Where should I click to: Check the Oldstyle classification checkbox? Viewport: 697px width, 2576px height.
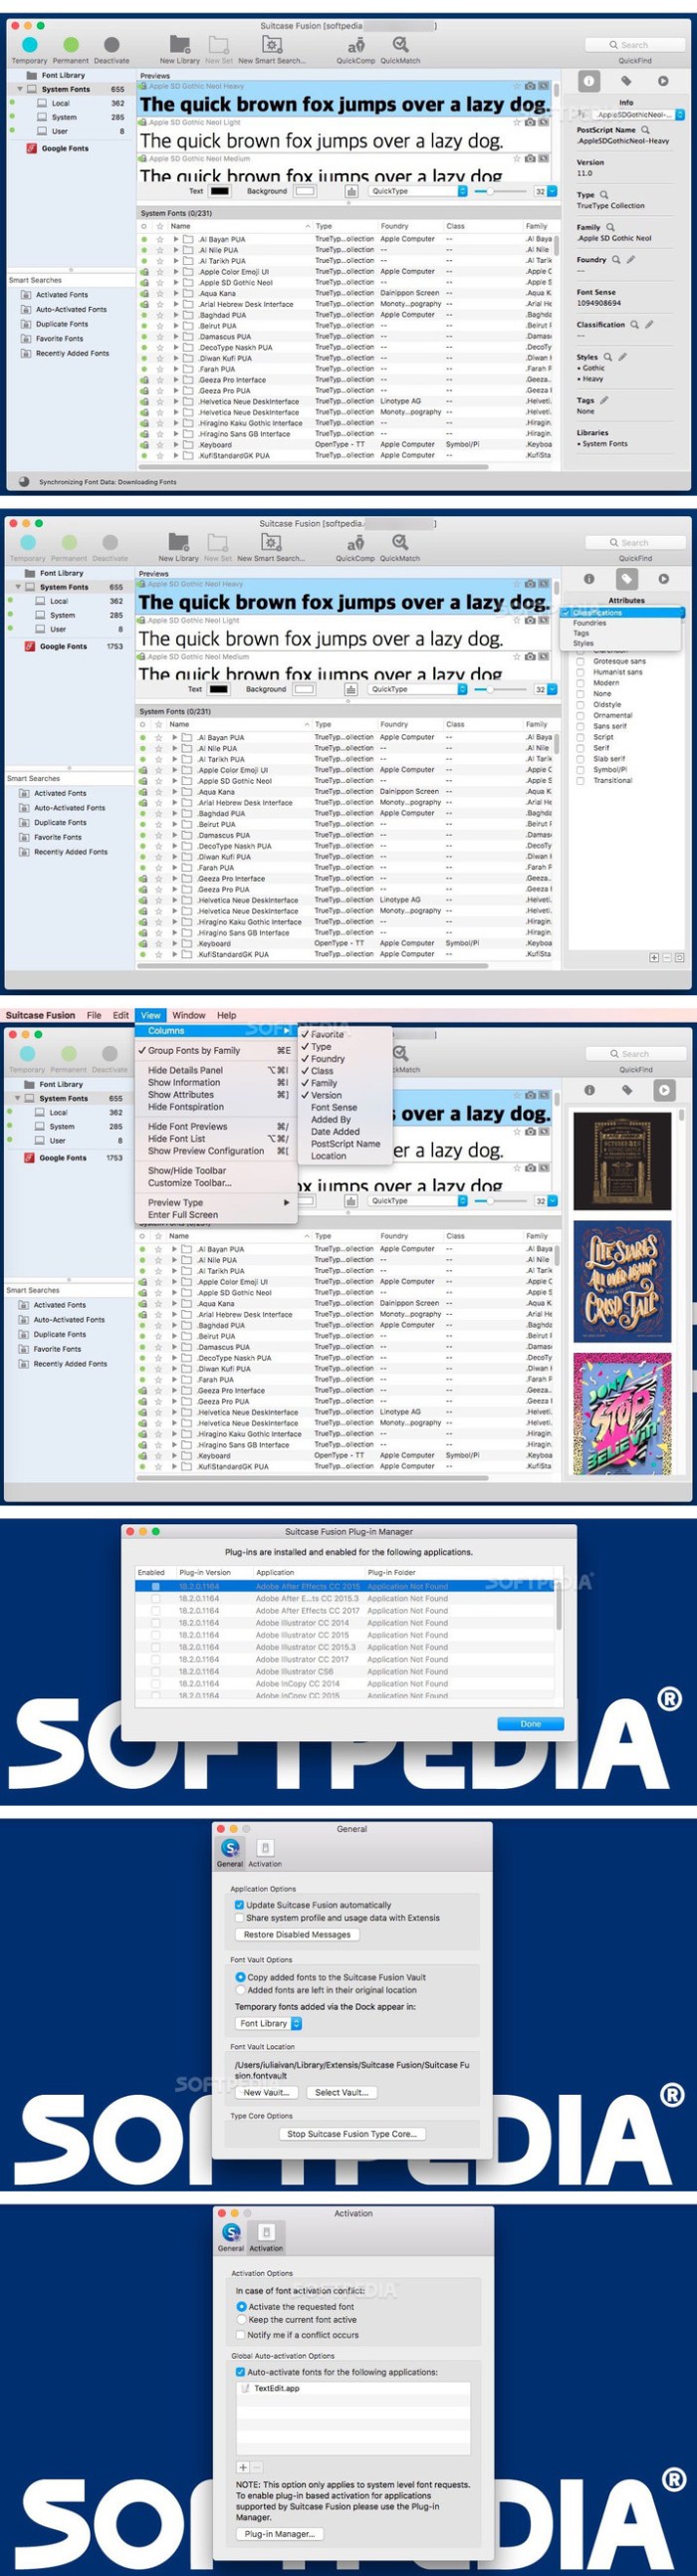(580, 704)
